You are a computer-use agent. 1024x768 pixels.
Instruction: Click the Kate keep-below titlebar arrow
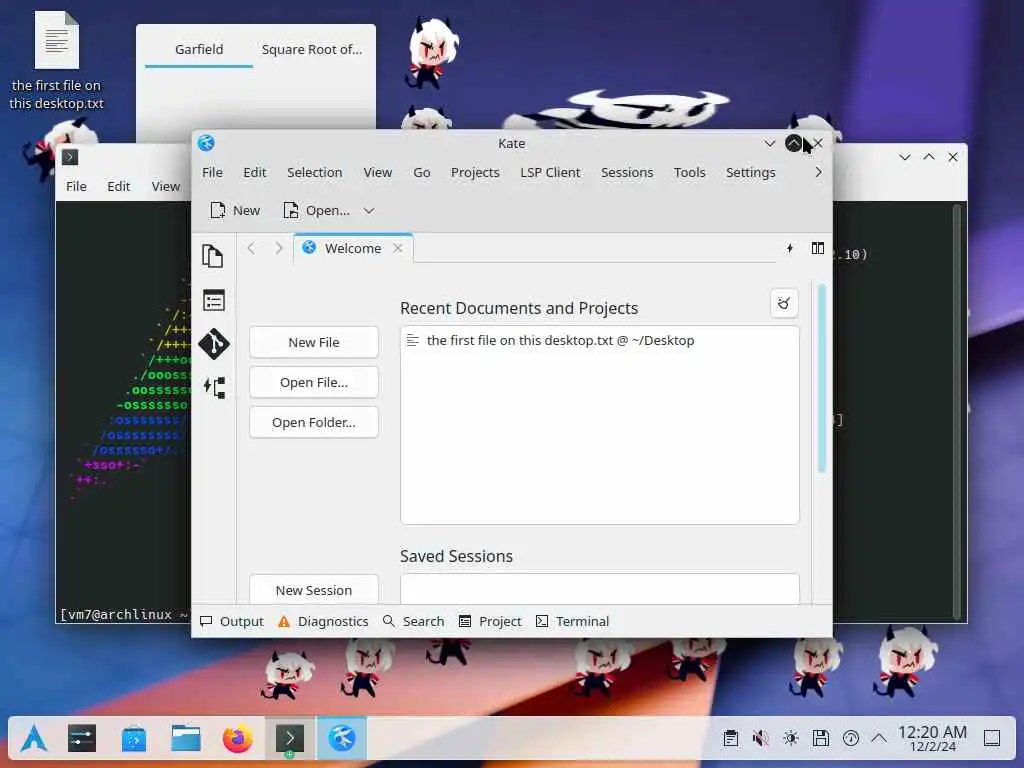769,143
